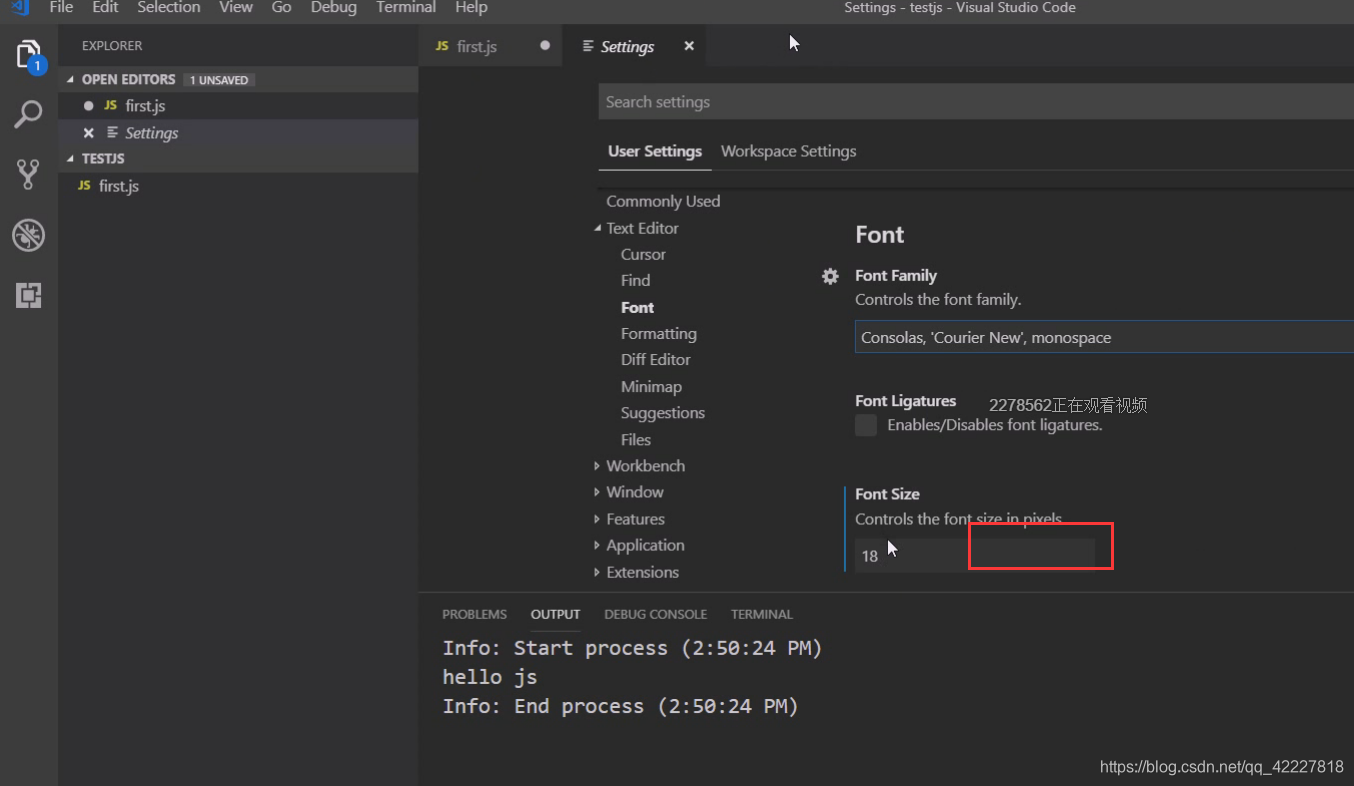Close the Settings tab with its X
1354x786 pixels.
[689, 46]
